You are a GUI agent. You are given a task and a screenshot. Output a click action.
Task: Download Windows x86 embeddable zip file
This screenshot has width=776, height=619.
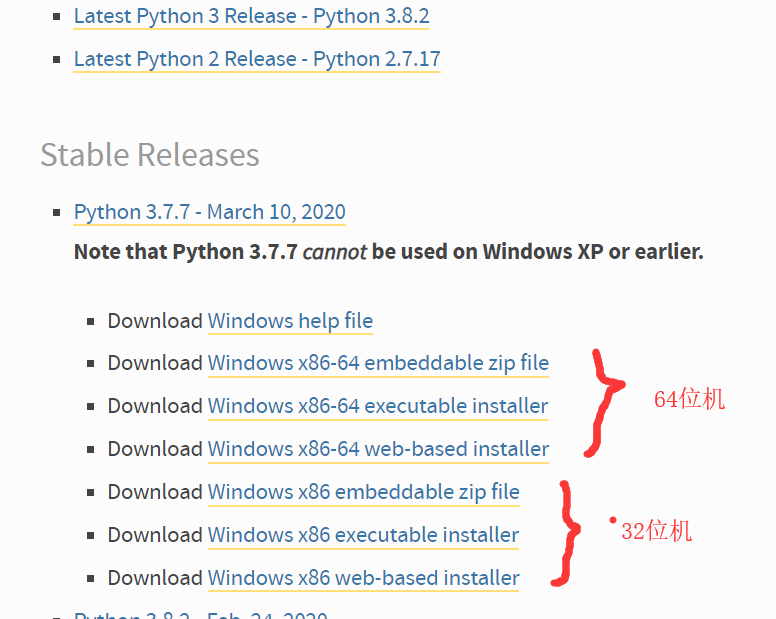pos(364,492)
